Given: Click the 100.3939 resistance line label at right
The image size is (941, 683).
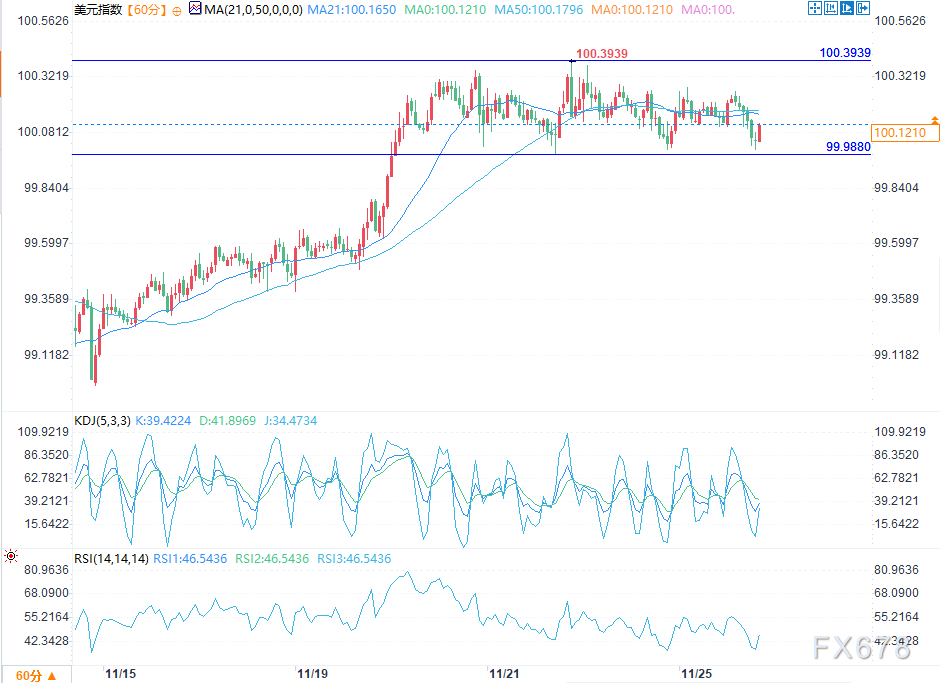Looking at the screenshot, I should tap(845, 52).
